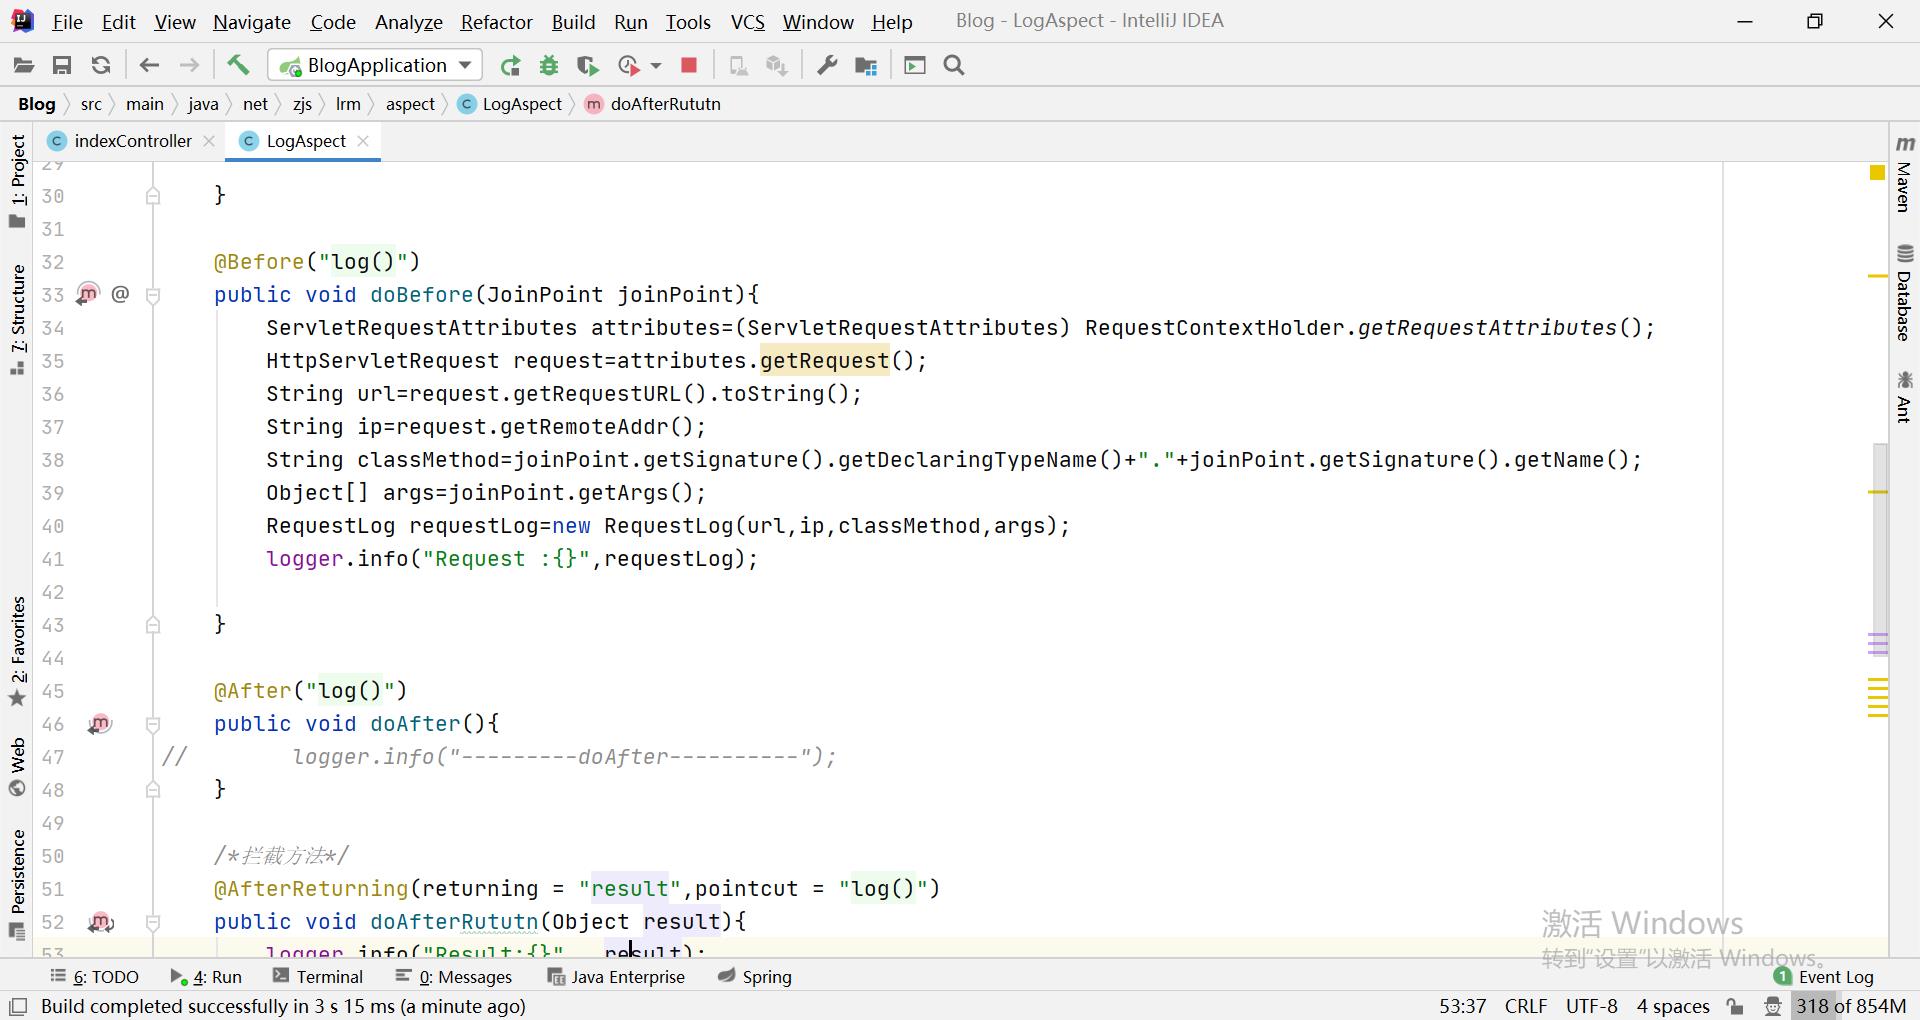Screen dimensions: 1920x1020
Task: Synchronize files with the refresh icon
Action: coord(101,66)
